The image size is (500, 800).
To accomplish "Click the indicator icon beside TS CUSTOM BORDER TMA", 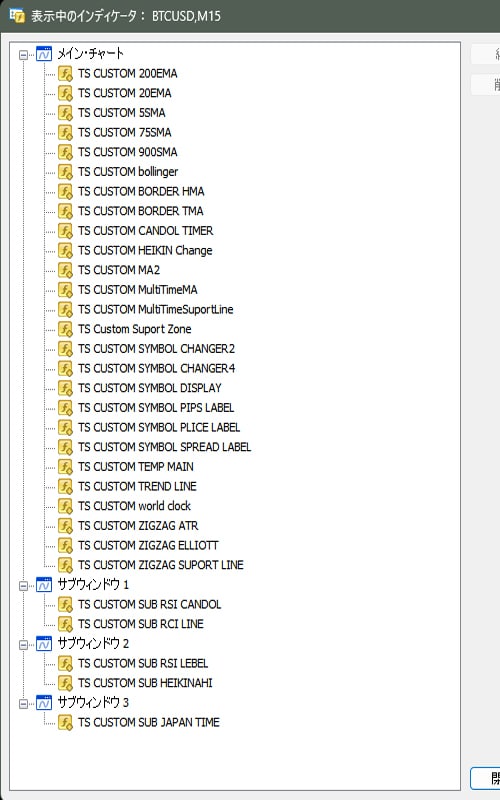I will tap(65, 211).
